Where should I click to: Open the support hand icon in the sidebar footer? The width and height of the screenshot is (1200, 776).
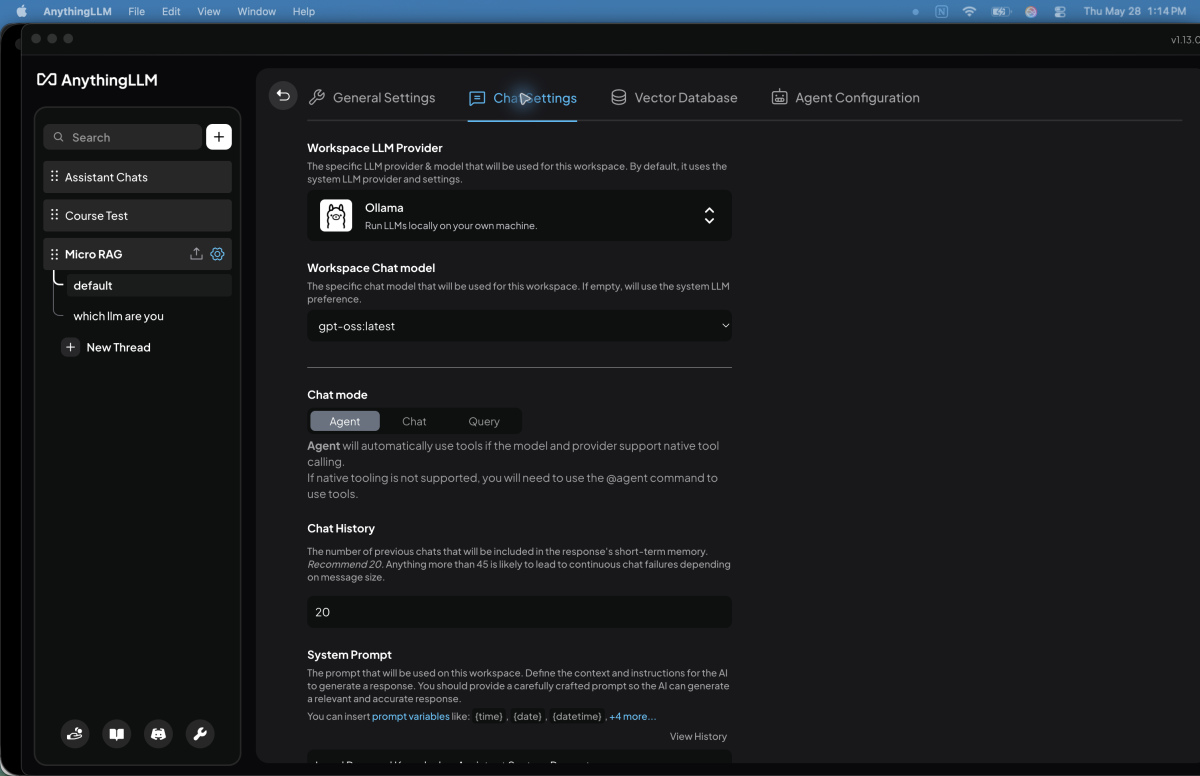click(x=75, y=734)
